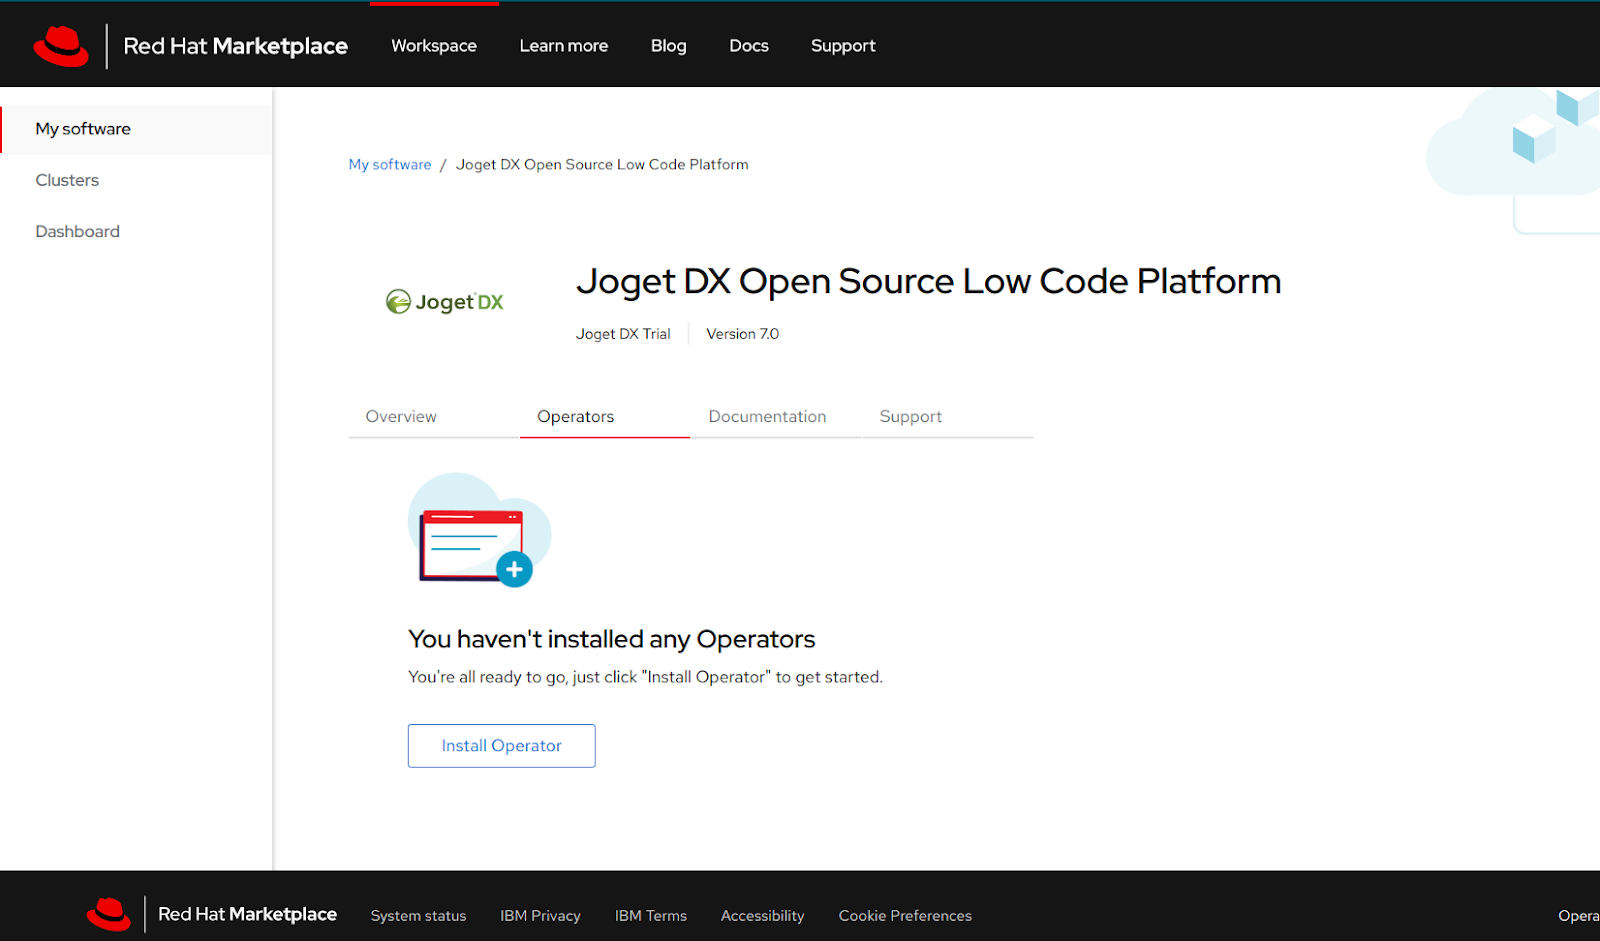Click the operators window illustration with plus
Viewport: 1600px width, 941px height.
(x=479, y=530)
